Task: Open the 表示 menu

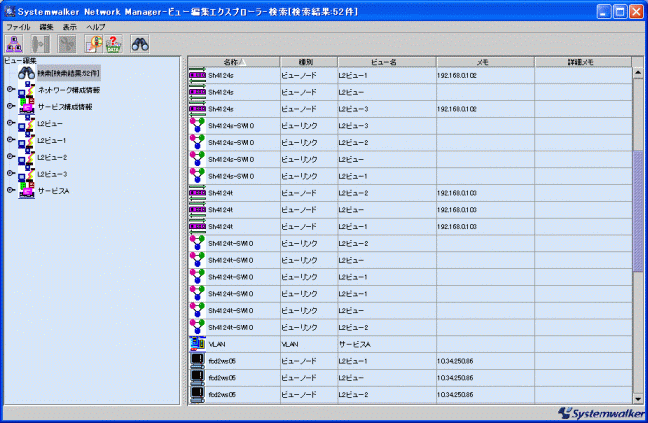Action: tap(69, 26)
